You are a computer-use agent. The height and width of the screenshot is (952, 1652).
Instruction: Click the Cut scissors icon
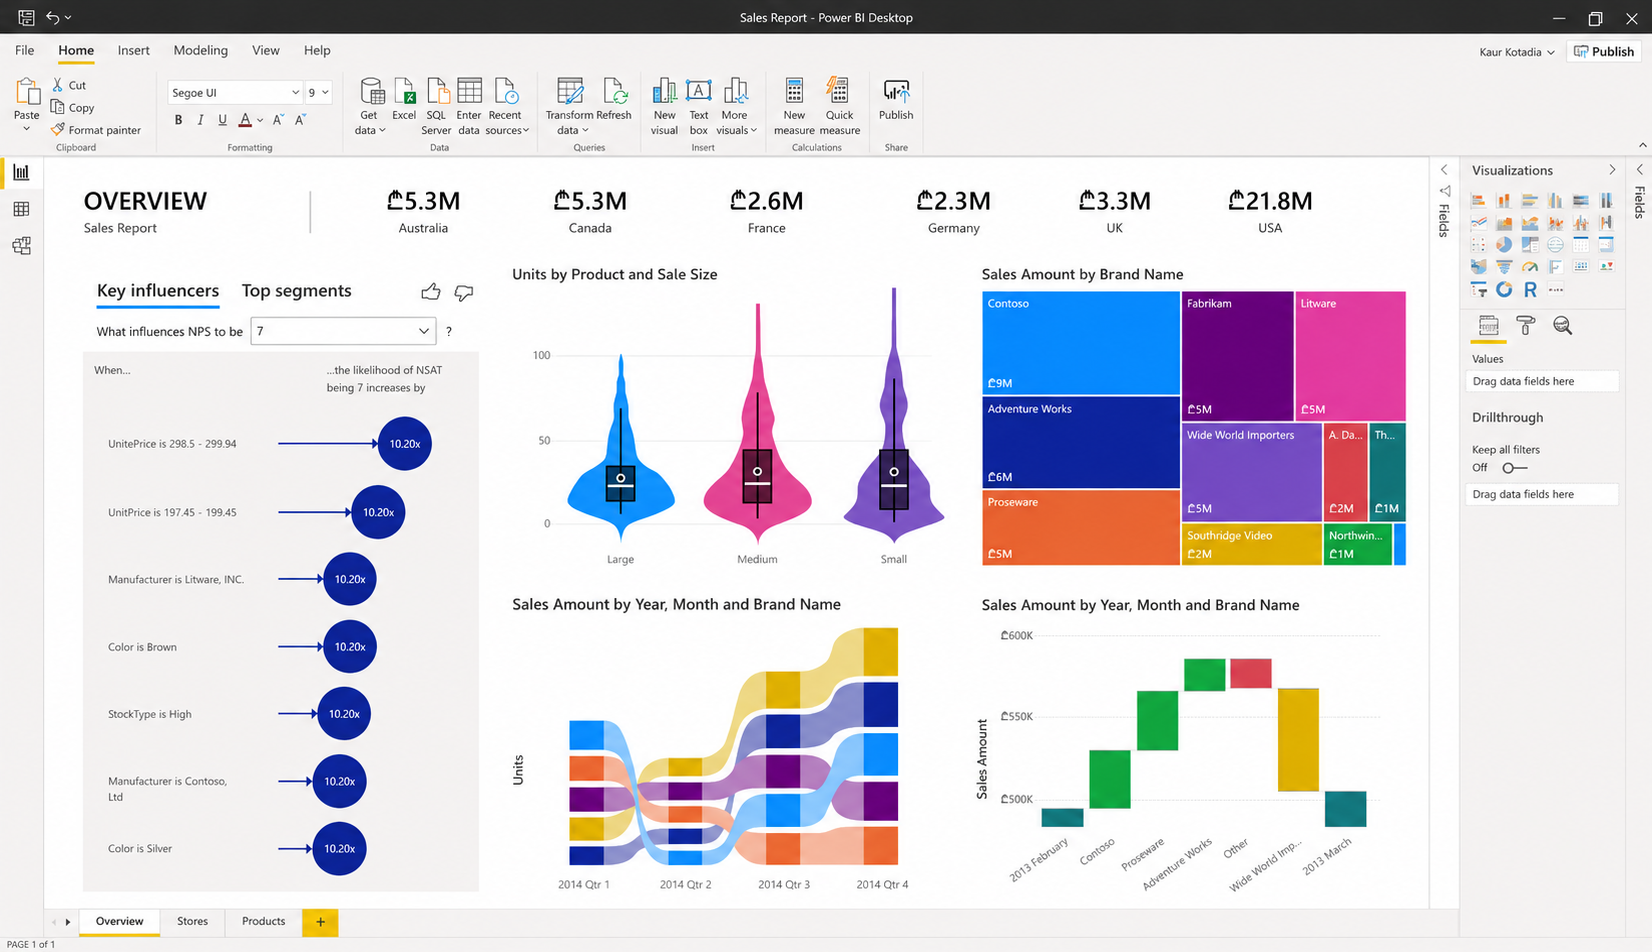[57, 85]
